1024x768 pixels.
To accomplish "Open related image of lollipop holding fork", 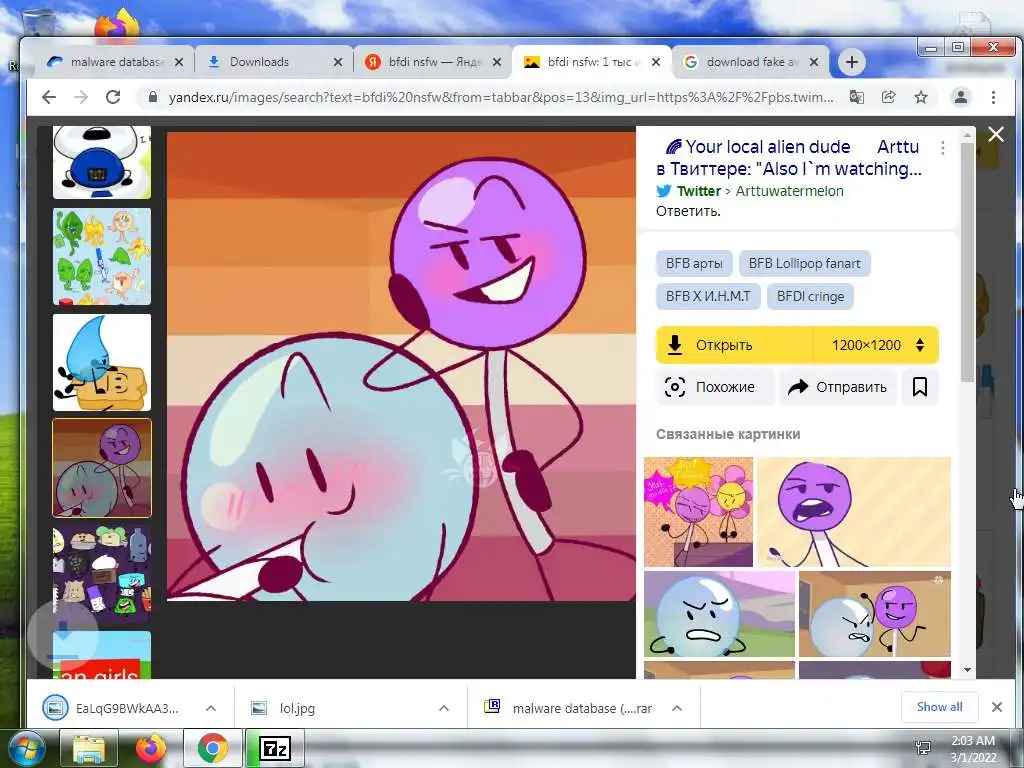I will click(x=854, y=511).
